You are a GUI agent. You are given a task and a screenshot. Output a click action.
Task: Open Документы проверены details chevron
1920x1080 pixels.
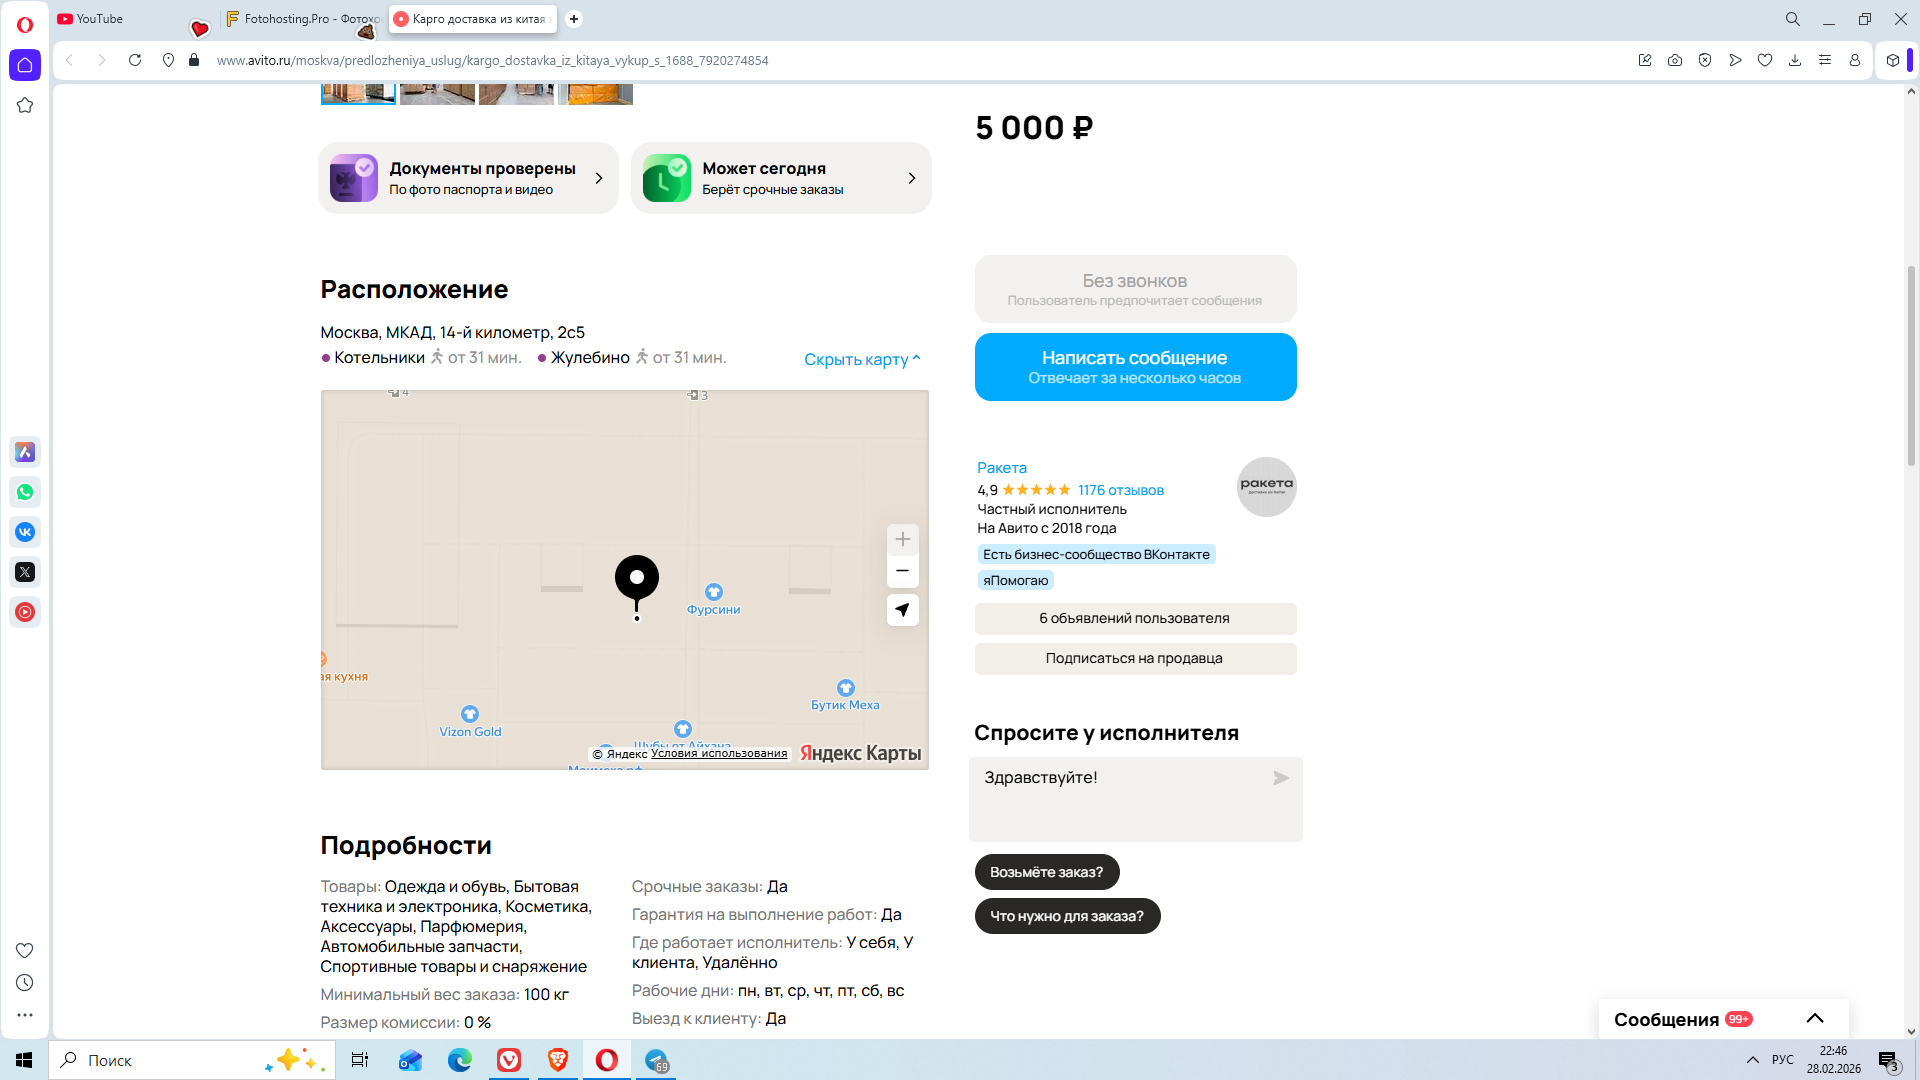click(599, 178)
